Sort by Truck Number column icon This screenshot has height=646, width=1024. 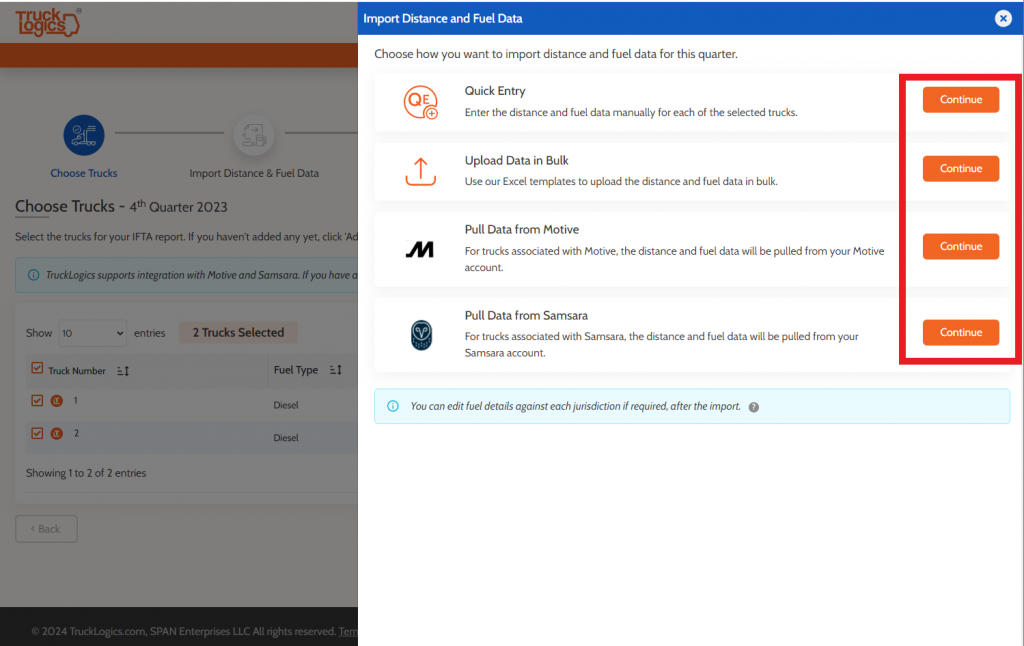point(123,371)
